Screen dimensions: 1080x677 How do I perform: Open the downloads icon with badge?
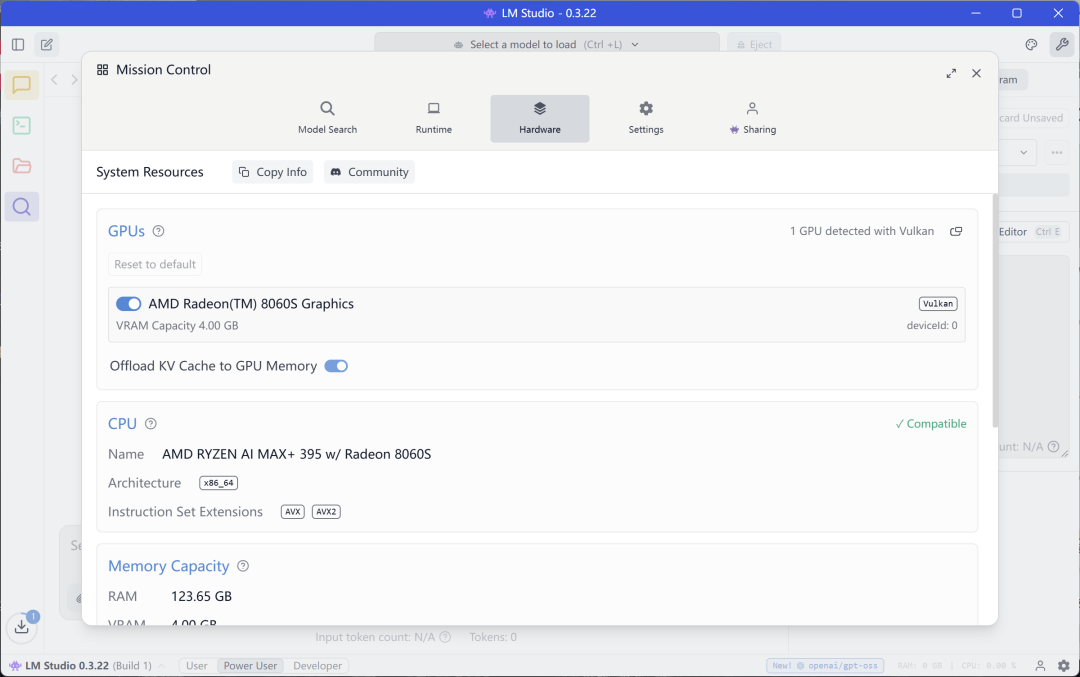[22, 626]
